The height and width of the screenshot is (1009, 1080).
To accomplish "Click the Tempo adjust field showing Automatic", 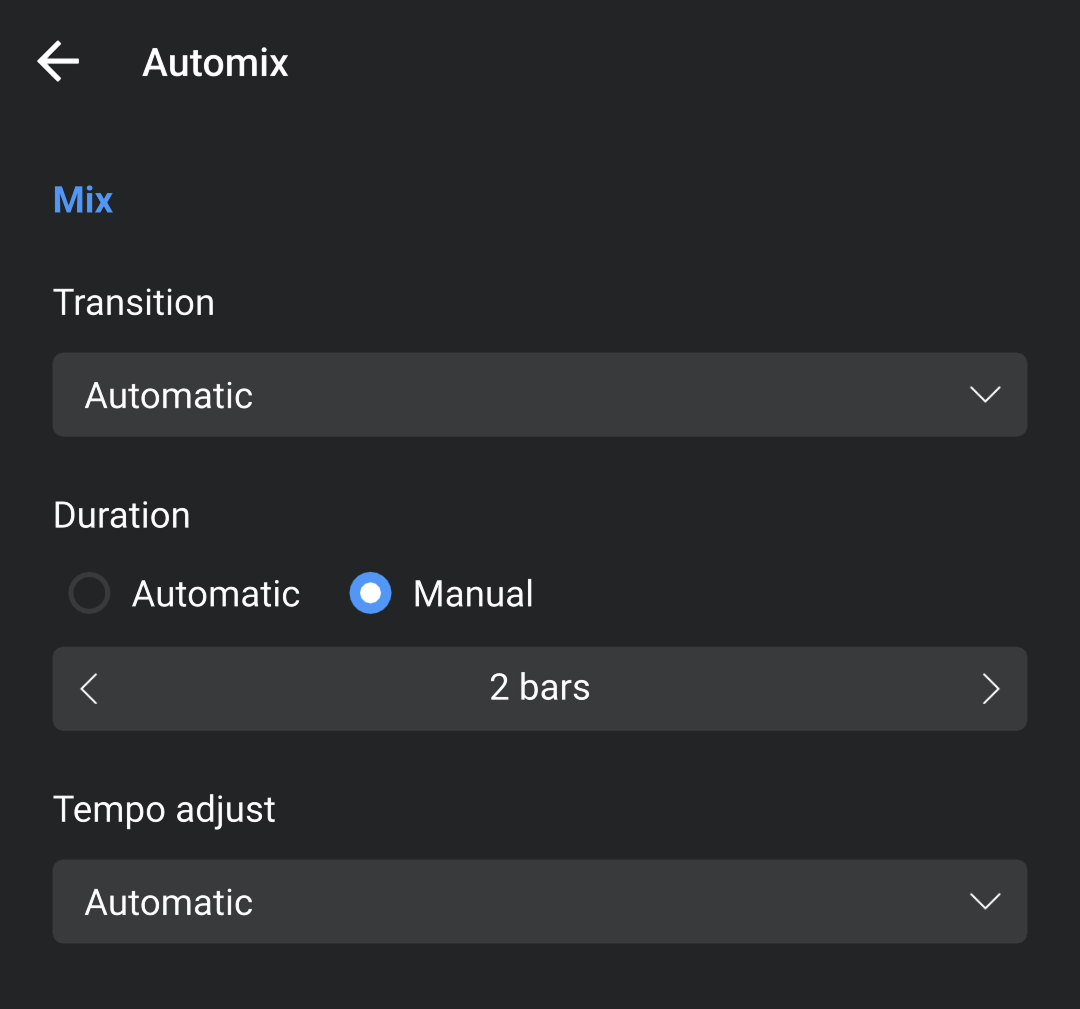I will [540, 901].
